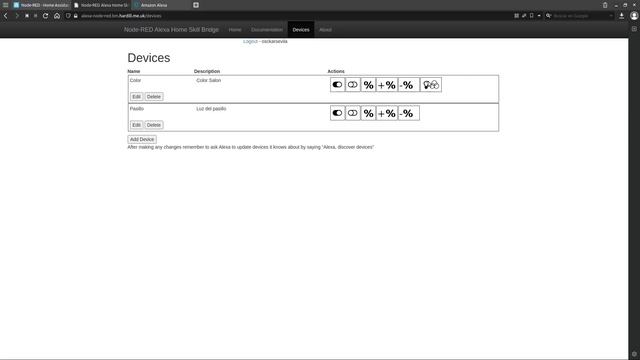Click the padlock icon in the address bar

pos(76,16)
